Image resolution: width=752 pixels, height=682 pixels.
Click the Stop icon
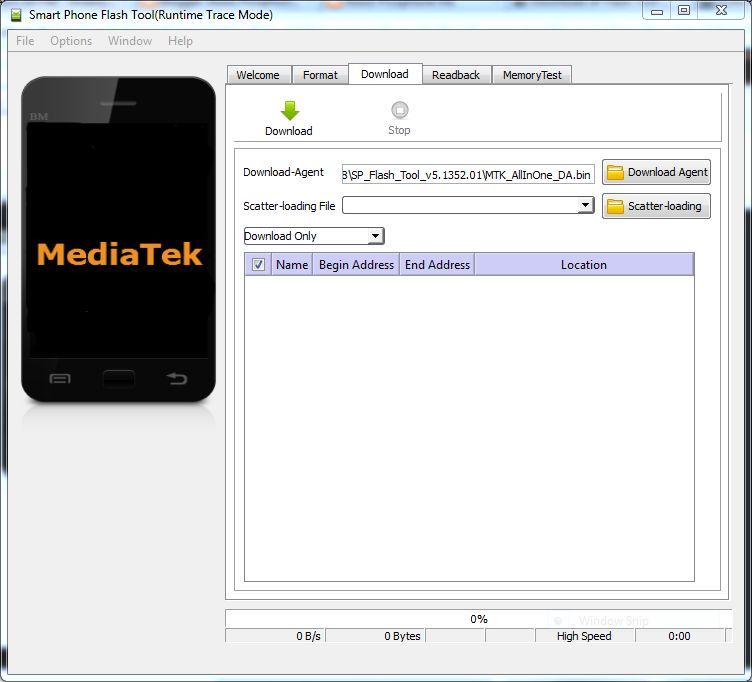[x=400, y=110]
